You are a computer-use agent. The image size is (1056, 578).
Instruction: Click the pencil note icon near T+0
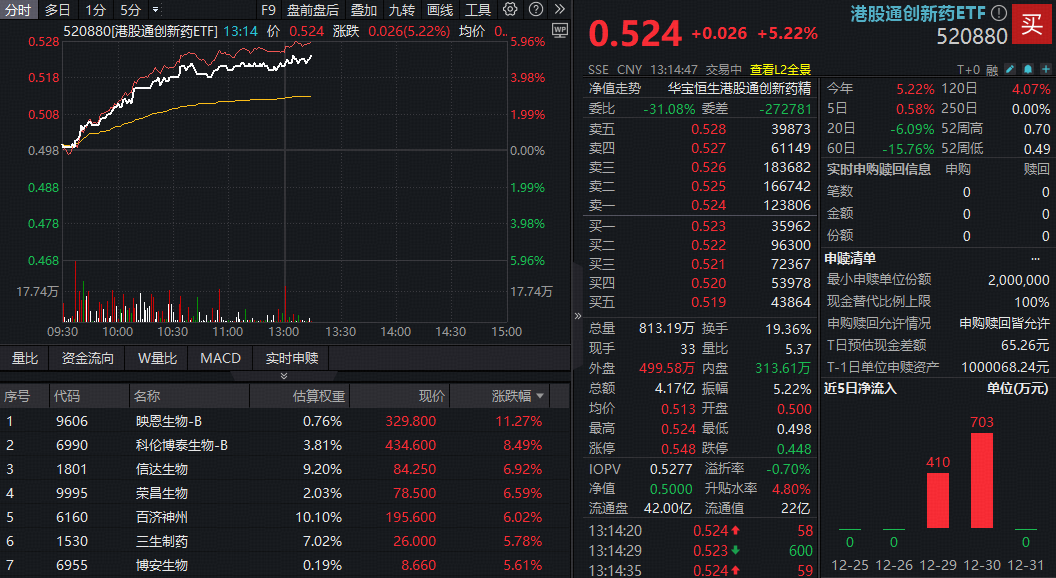(1011, 70)
